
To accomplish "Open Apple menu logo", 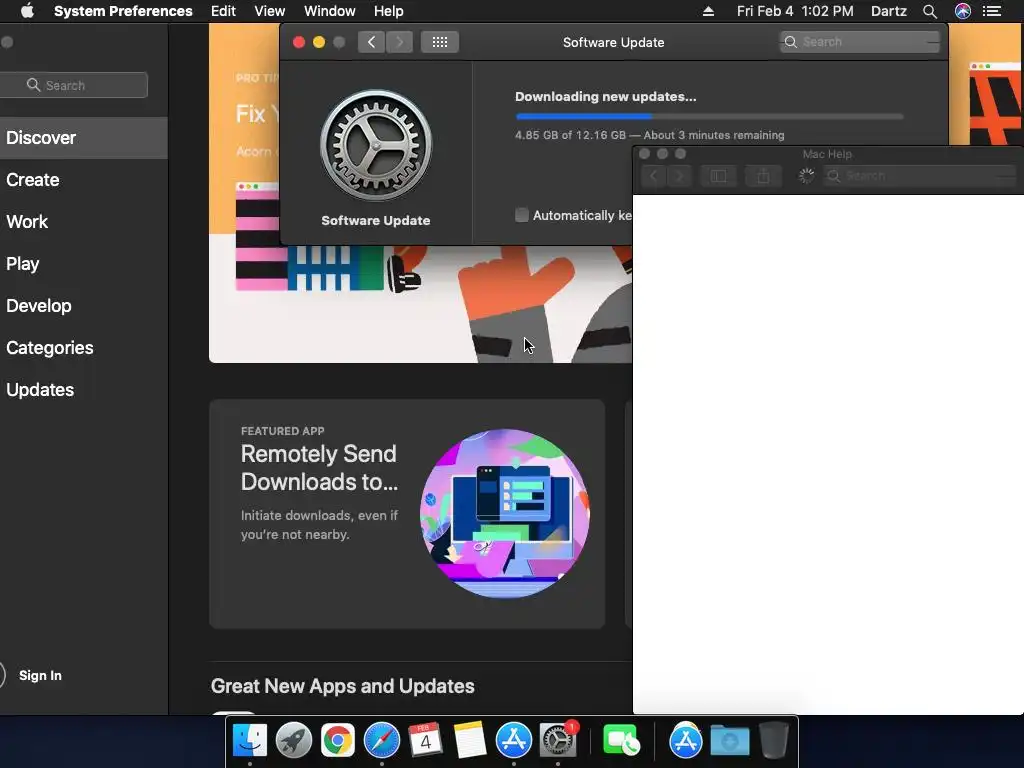I will tap(27, 11).
